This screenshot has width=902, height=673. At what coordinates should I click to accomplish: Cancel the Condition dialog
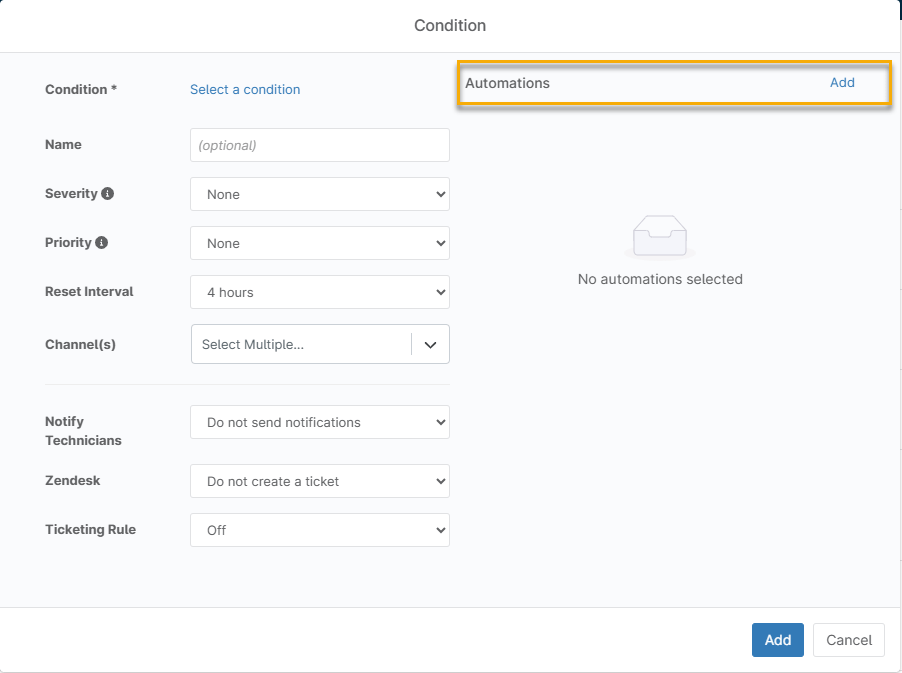point(849,640)
